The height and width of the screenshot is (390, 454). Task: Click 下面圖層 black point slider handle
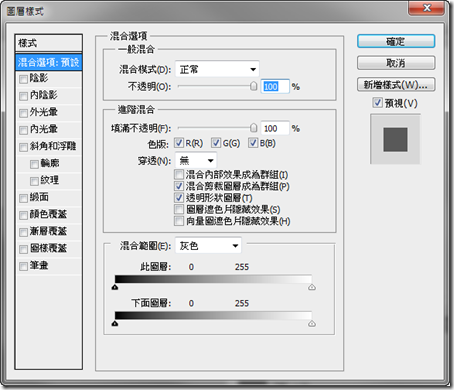[x=115, y=323]
